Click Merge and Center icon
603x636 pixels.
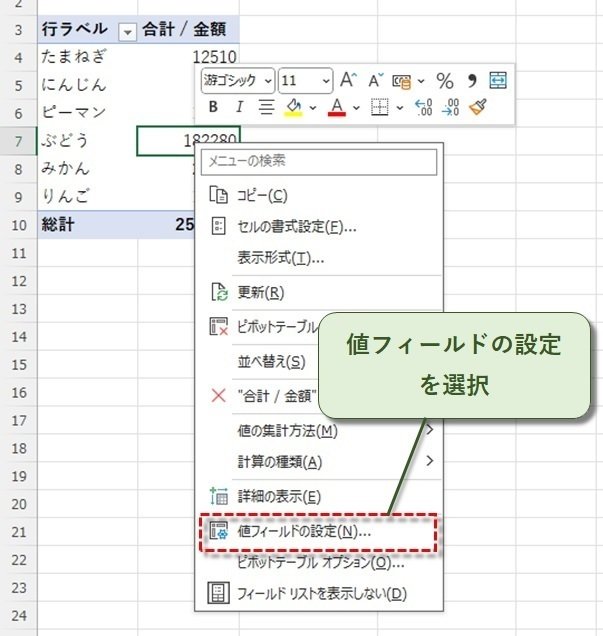pyautogui.click(x=498, y=80)
